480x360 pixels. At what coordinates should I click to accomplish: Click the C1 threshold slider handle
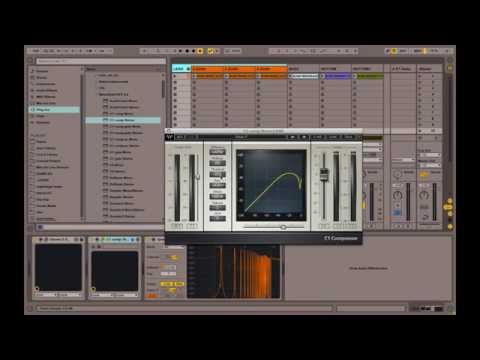(x=197, y=176)
